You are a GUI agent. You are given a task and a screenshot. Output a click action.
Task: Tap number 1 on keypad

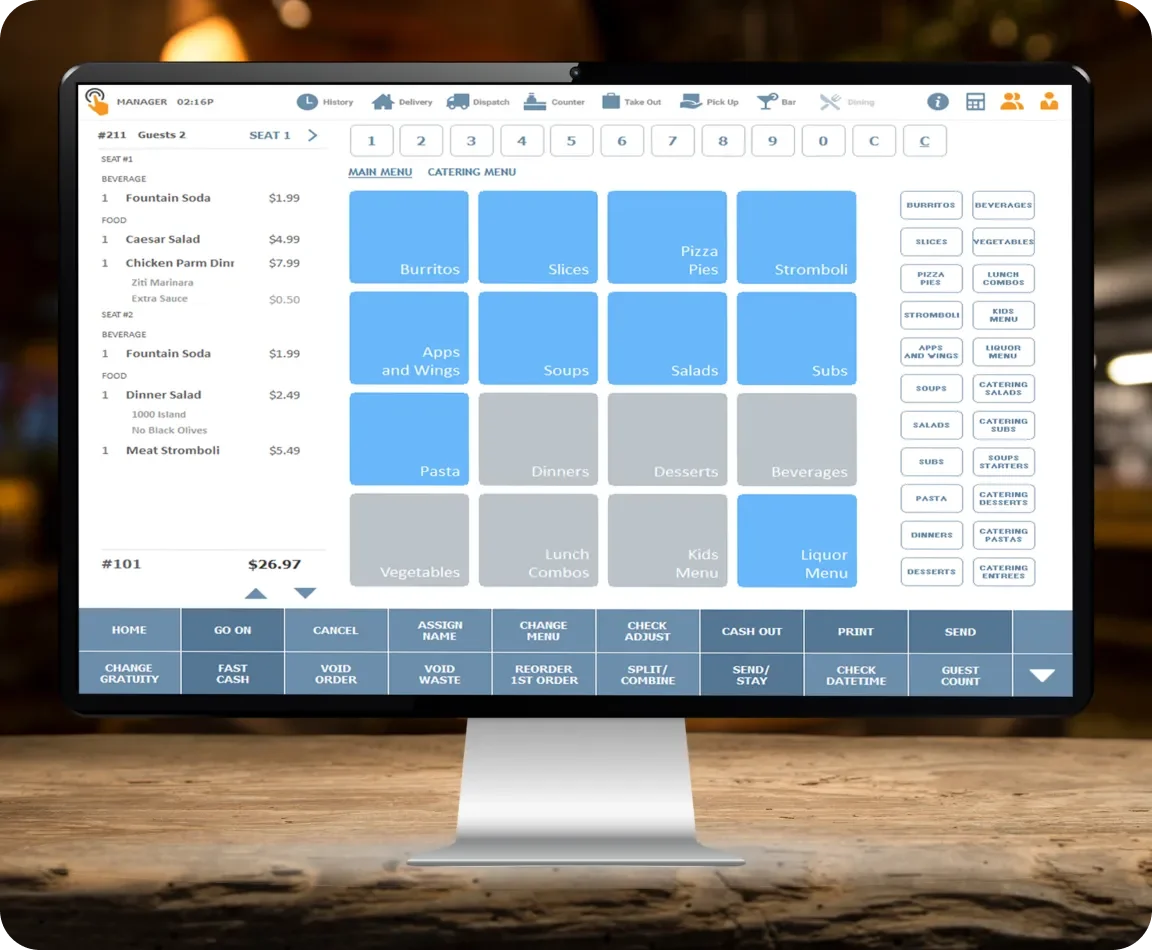point(371,141)
